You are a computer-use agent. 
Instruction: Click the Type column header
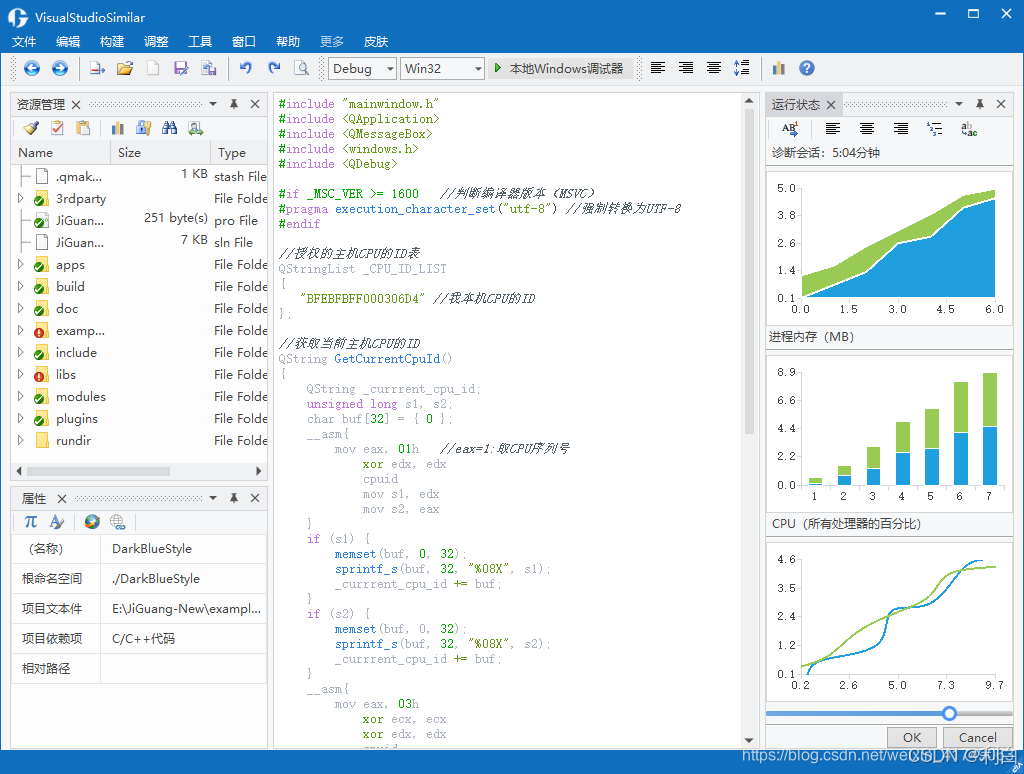[x=239, y=152]
